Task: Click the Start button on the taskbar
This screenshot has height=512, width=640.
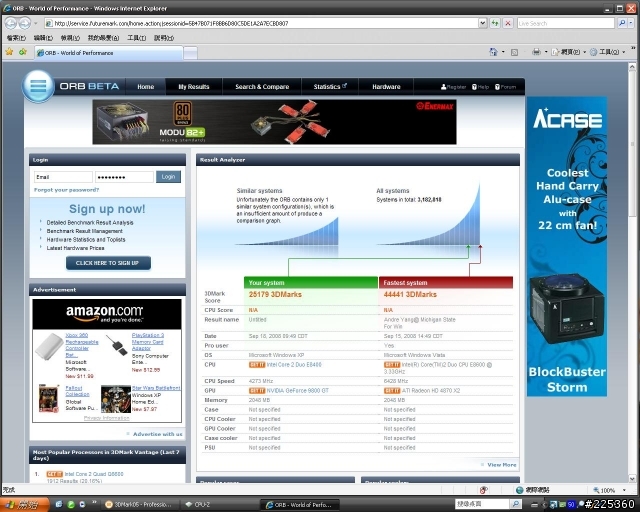Action: 24,505
